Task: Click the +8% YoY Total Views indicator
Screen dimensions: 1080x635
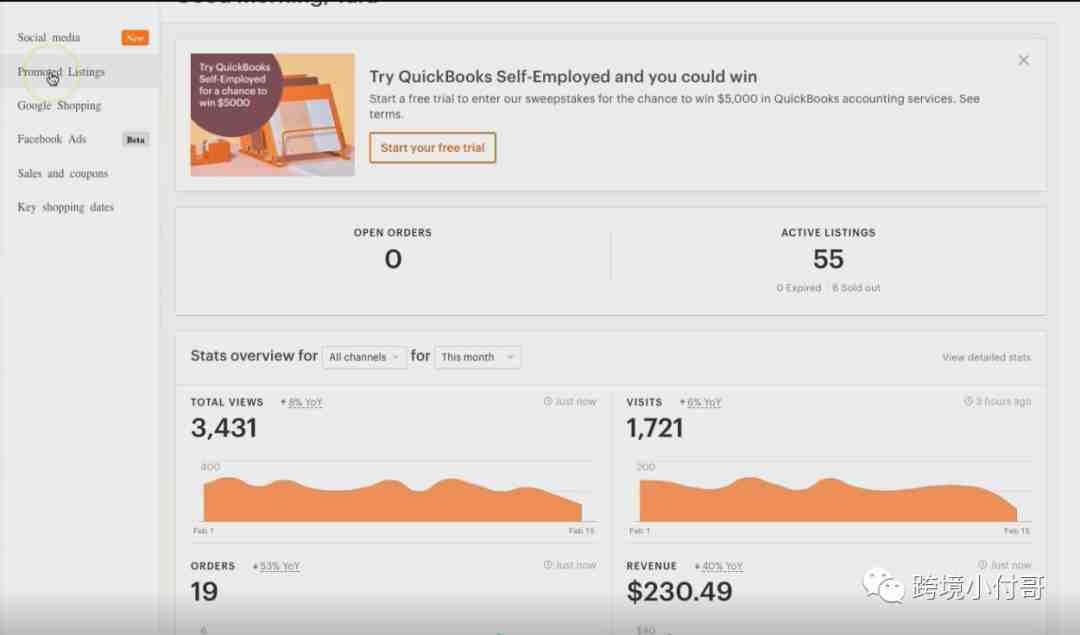Action: point(302,402)
